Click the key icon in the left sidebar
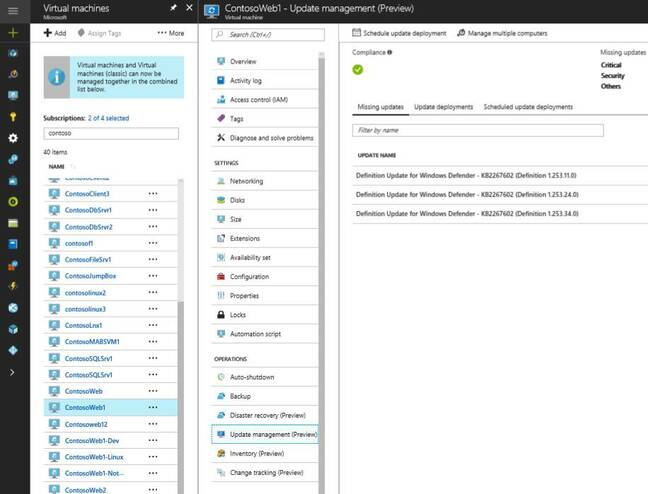This screenshot has height=494, width=648. point(13,117)
